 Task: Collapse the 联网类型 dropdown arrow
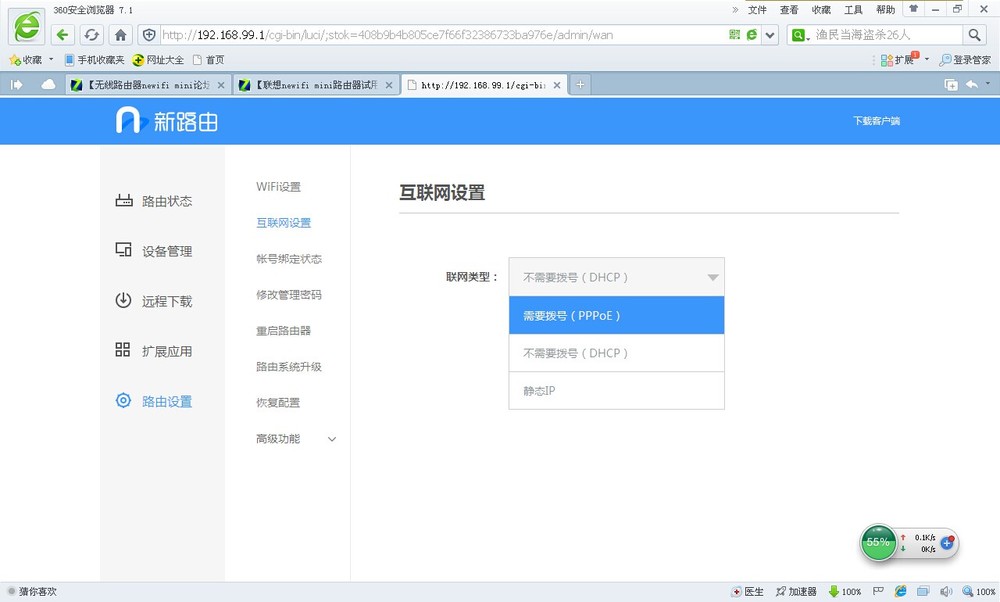pos(713,277)
